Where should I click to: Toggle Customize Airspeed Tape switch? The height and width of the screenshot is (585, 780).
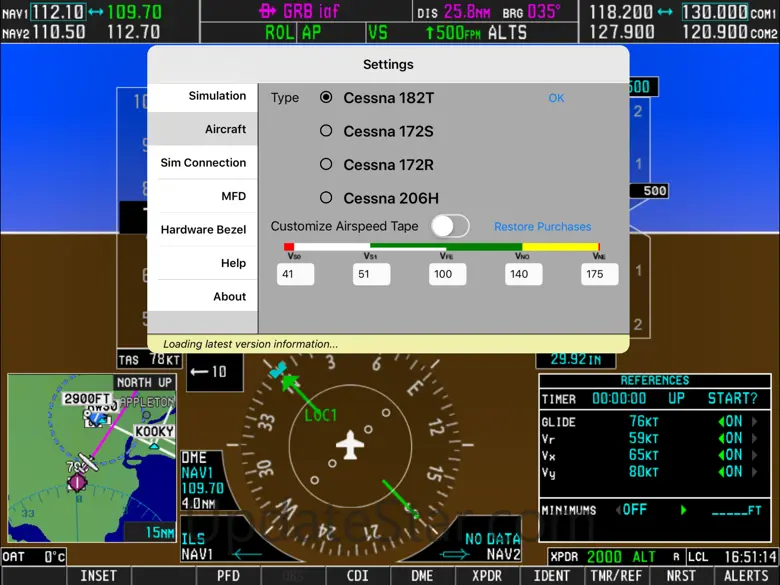pos(450,226)
